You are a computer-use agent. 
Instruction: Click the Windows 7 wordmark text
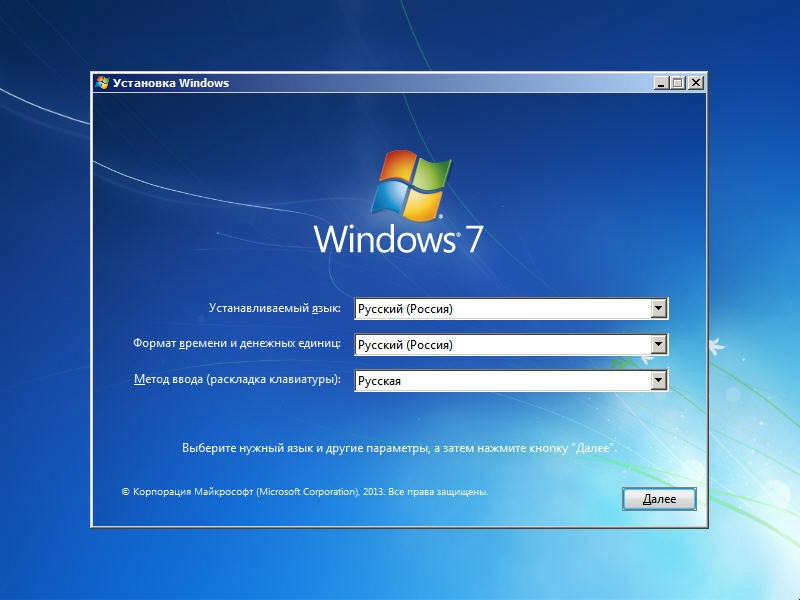click(x=398, y=240)
